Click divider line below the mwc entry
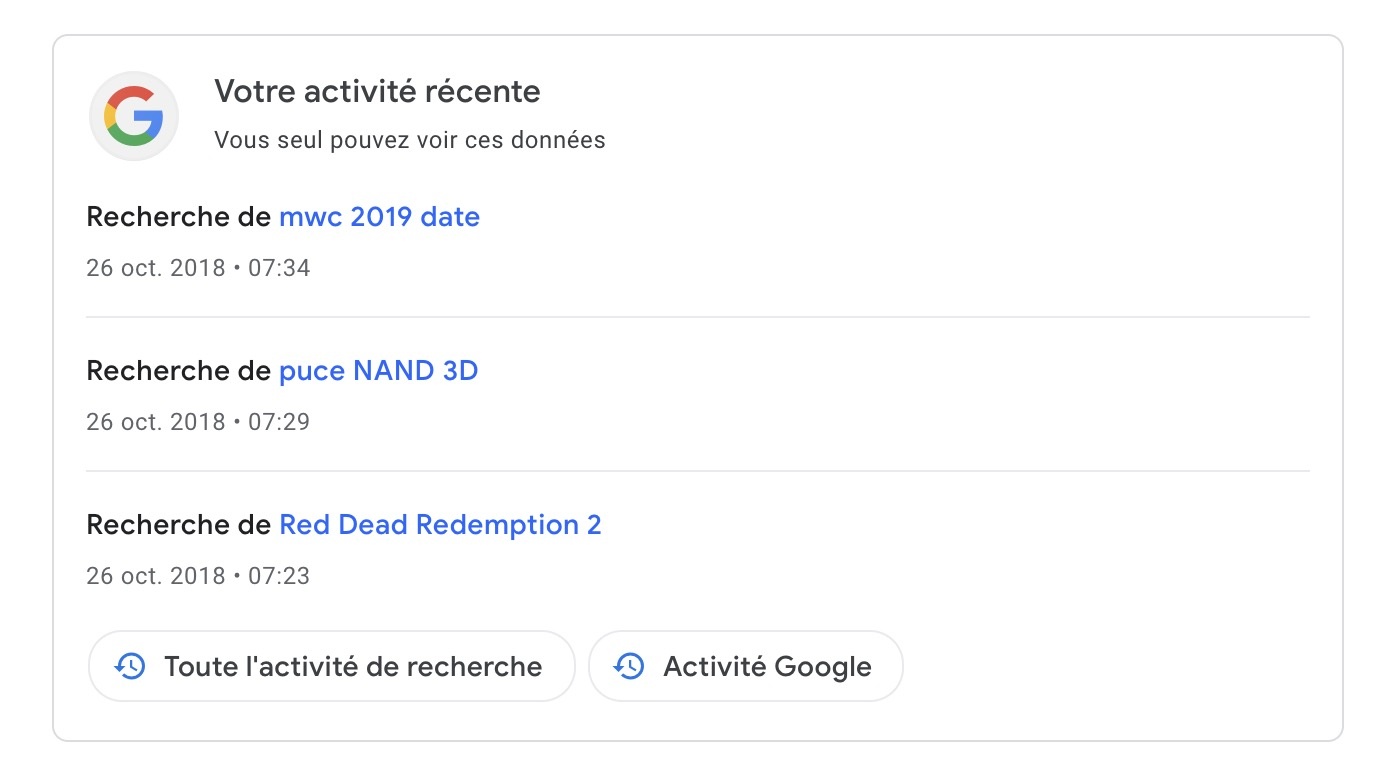The width and height of the screenshot is (1374, 758). click(697, 317)
